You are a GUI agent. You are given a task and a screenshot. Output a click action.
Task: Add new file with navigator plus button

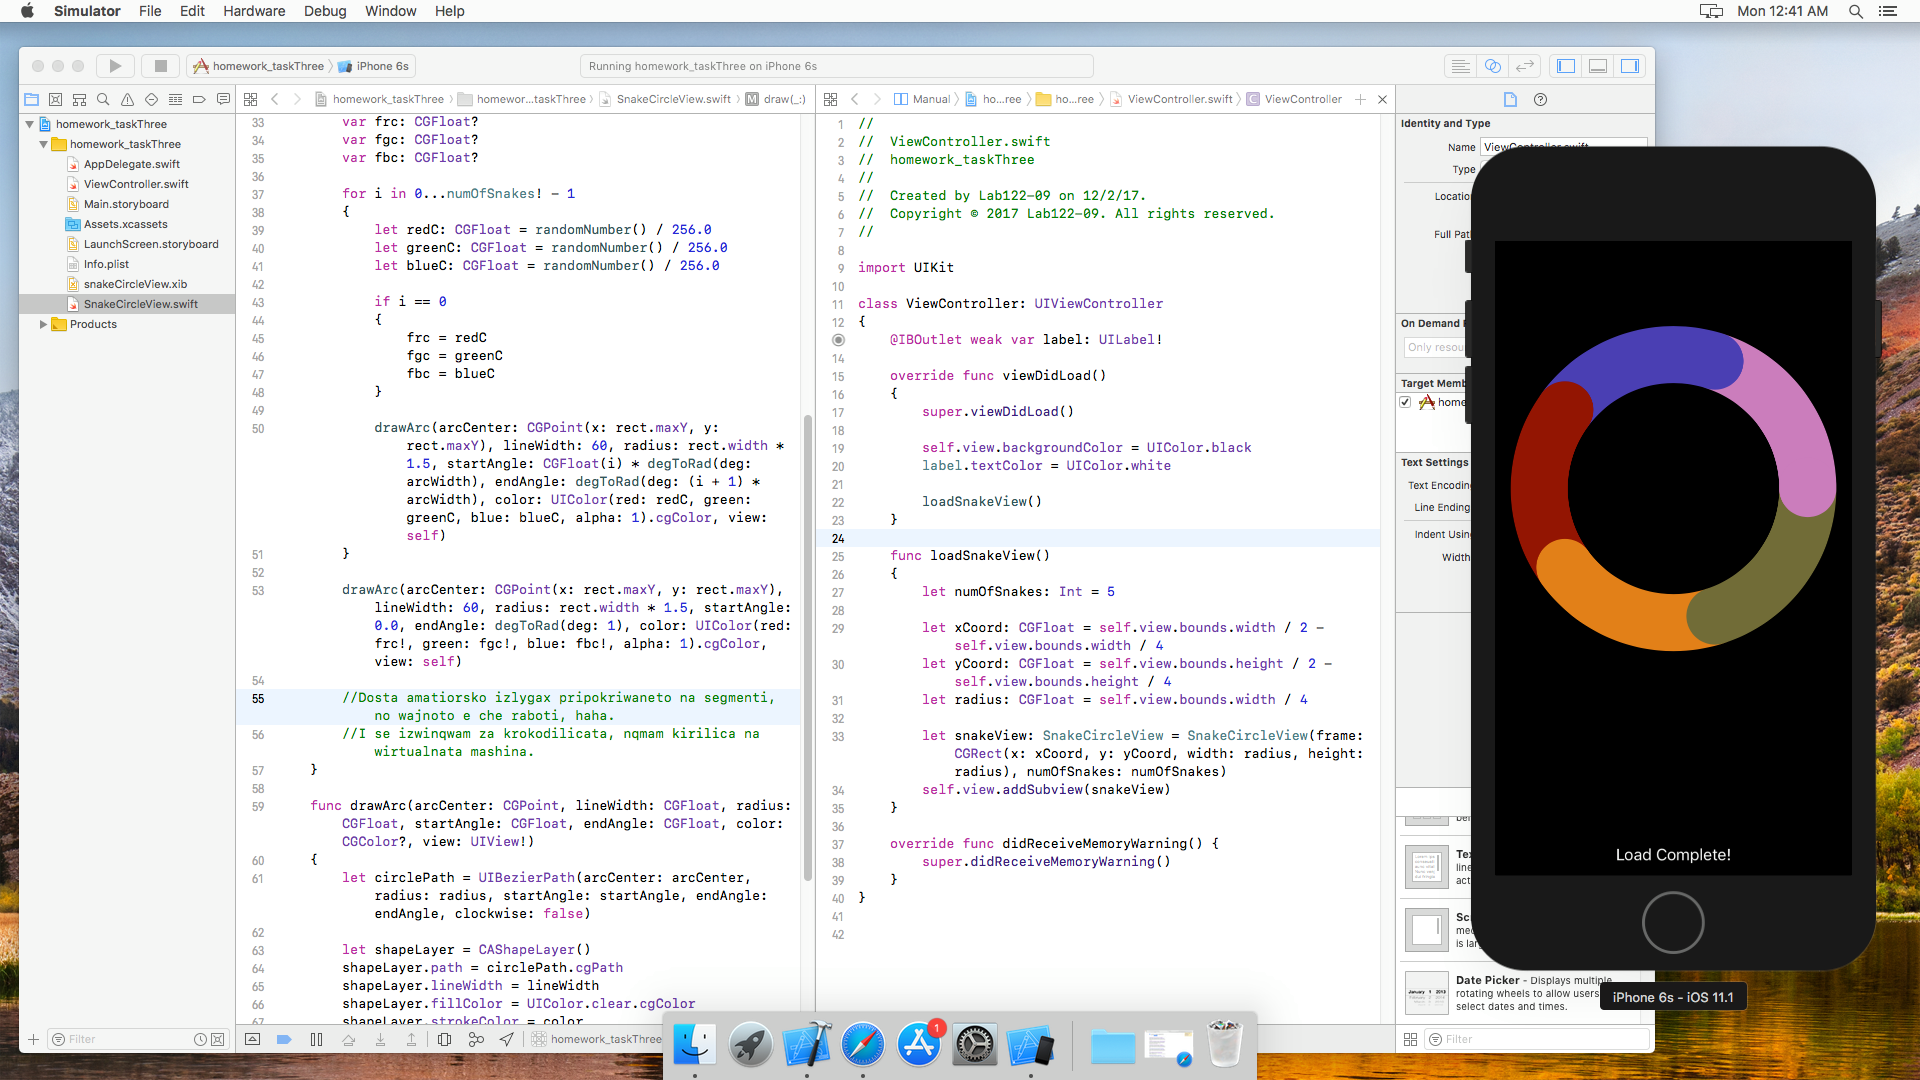(x=33, y=1039)
